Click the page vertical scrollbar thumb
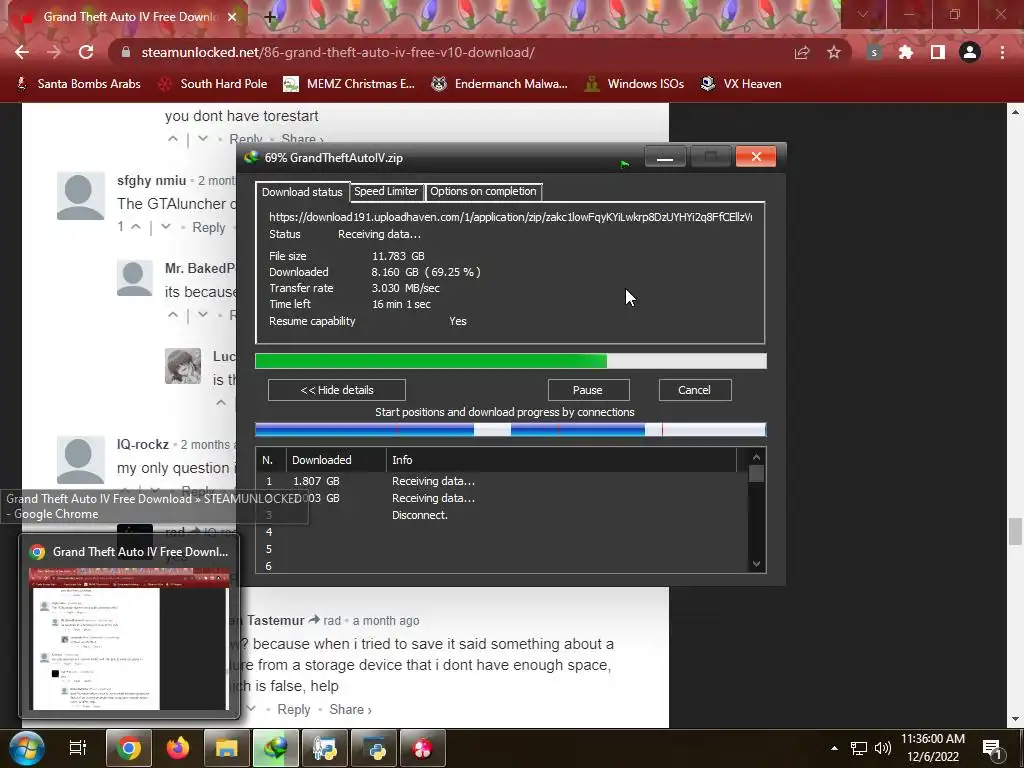Image resolution: width=1024 pixels, height=768 pixels. 1015,530
